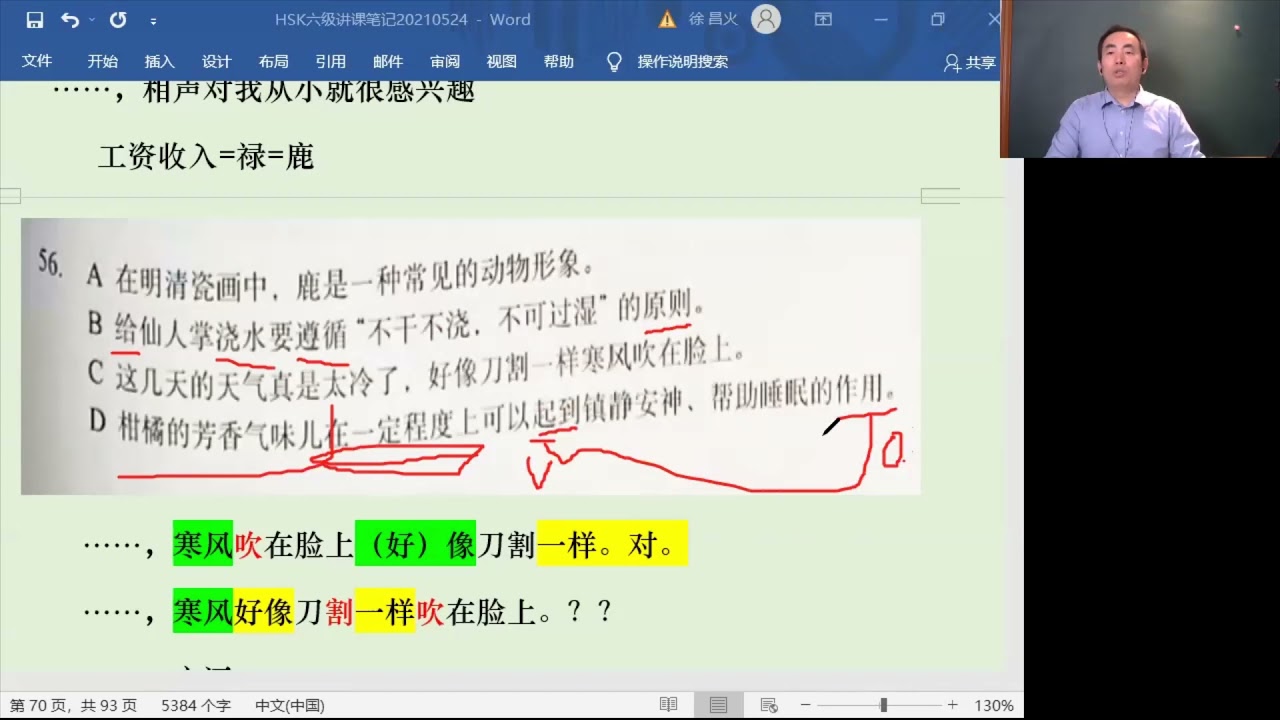Viewport: 1280px width, 720px height.
Task: Click the line ending with 吹在脸上。？？
Action: (347, 611)
